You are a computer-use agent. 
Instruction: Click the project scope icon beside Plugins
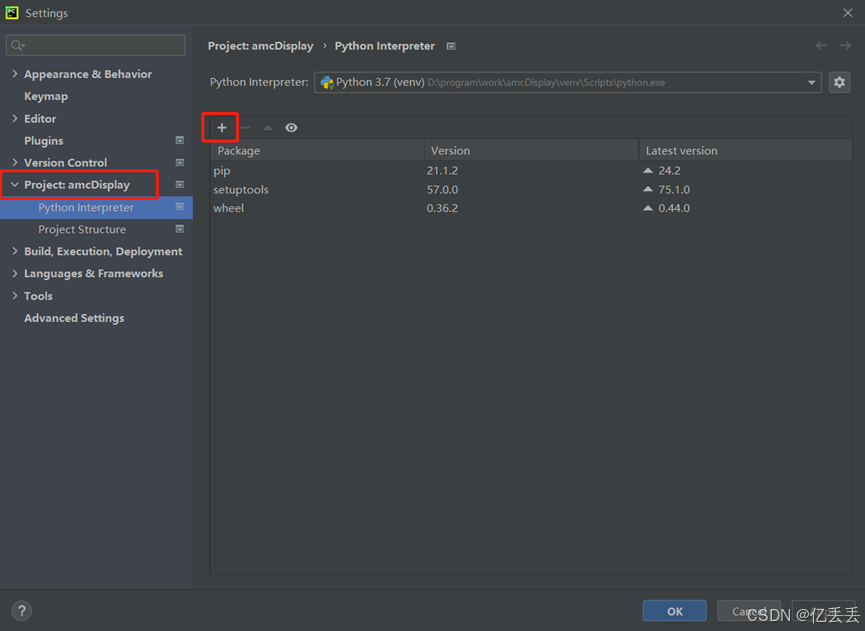pyautogui.click(x=179, y=140)
